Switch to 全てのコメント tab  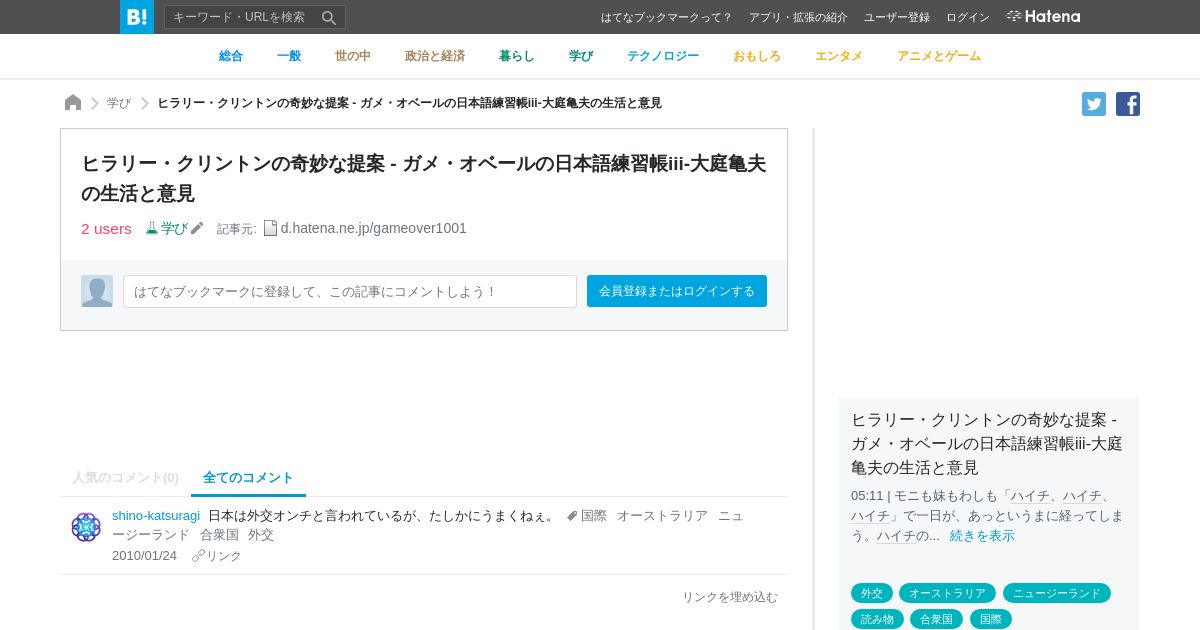click(248, 478)
